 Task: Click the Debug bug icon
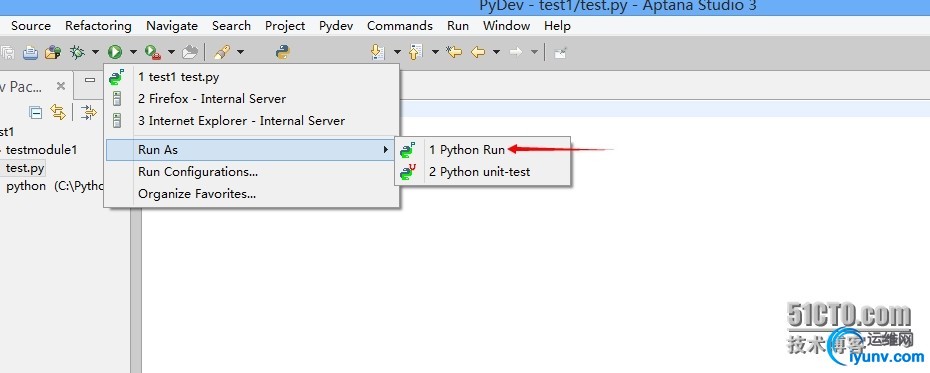(x=77, y=52)
